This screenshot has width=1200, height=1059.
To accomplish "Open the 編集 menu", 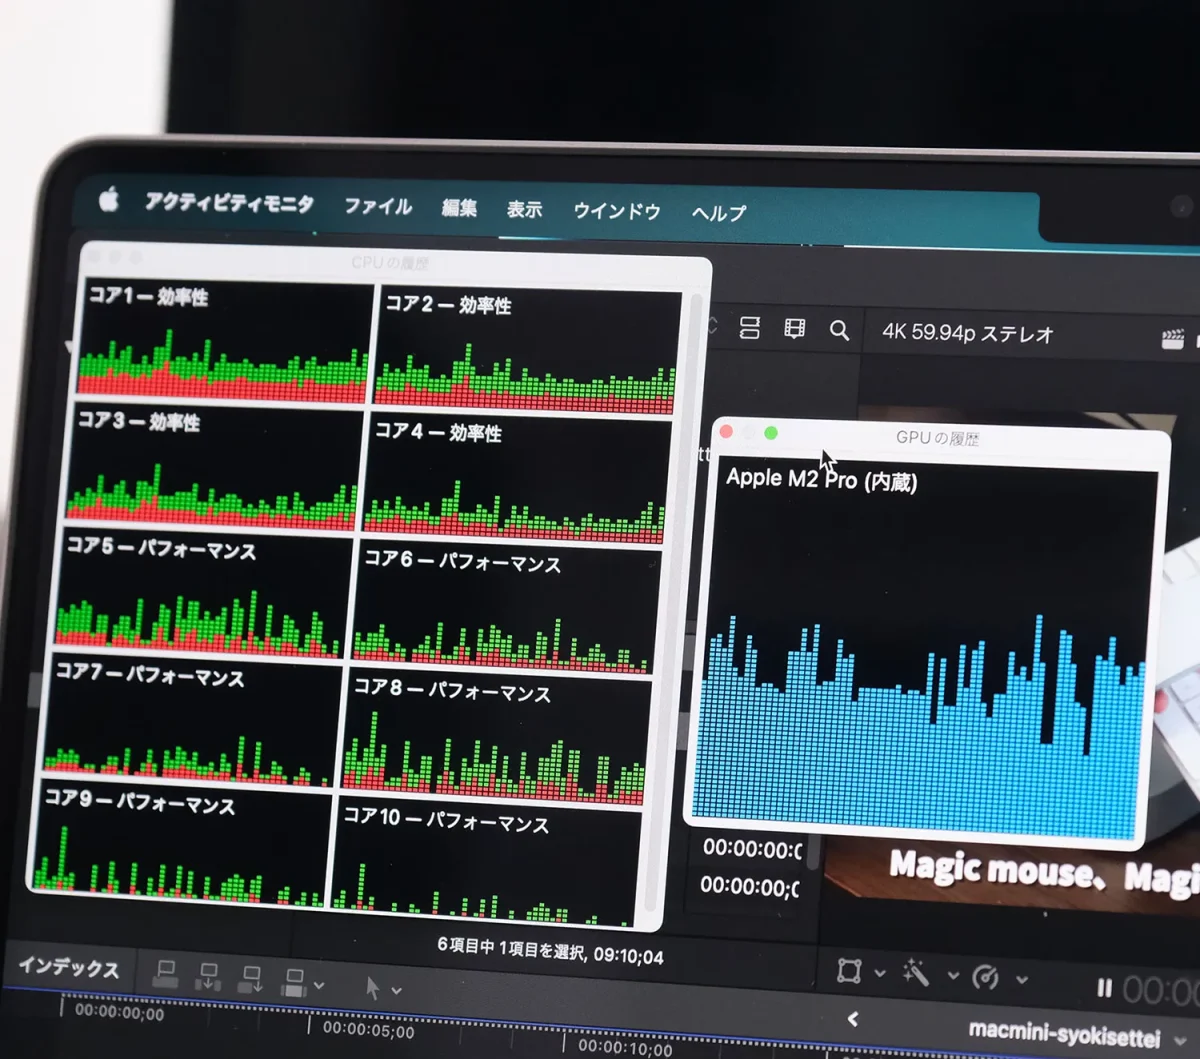I will [x=459, y=208].
